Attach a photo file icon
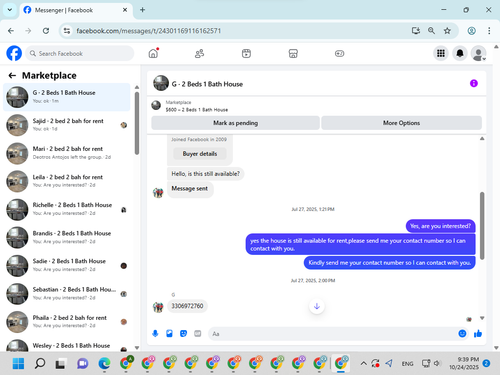Screen dimensions: 500x375 (169, 333)
